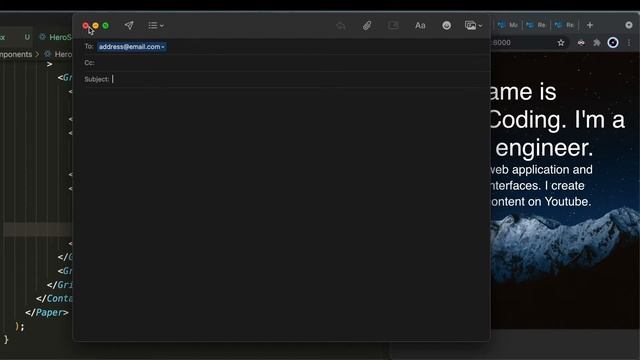Open the browser extensions puzzle icon
The height and width of the screenshot is (360, 640).
(597, 42)
